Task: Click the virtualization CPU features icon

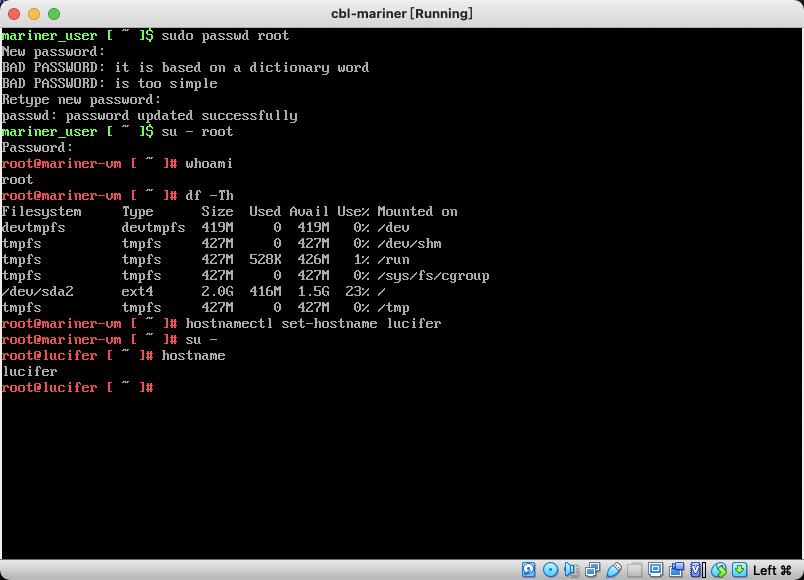Action: click(x=698, y=570)
